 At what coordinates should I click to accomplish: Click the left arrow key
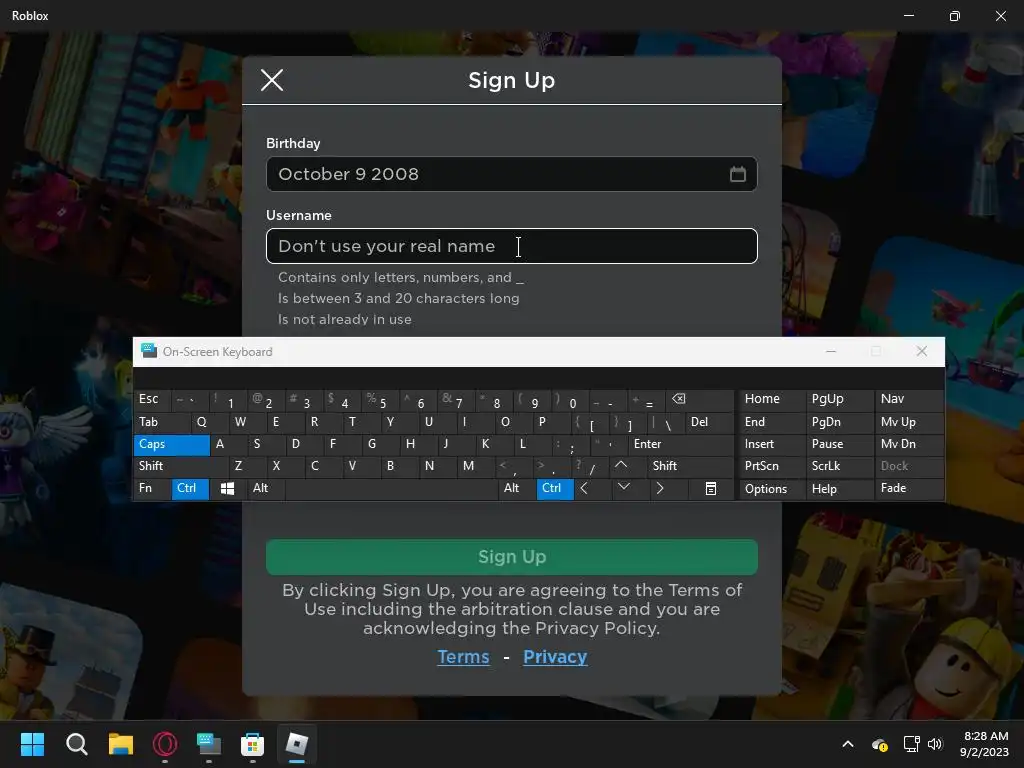click(593, 488)
